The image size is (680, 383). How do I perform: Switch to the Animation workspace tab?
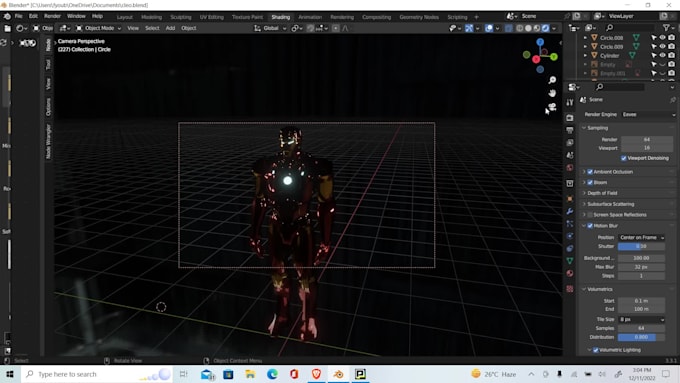310,17
